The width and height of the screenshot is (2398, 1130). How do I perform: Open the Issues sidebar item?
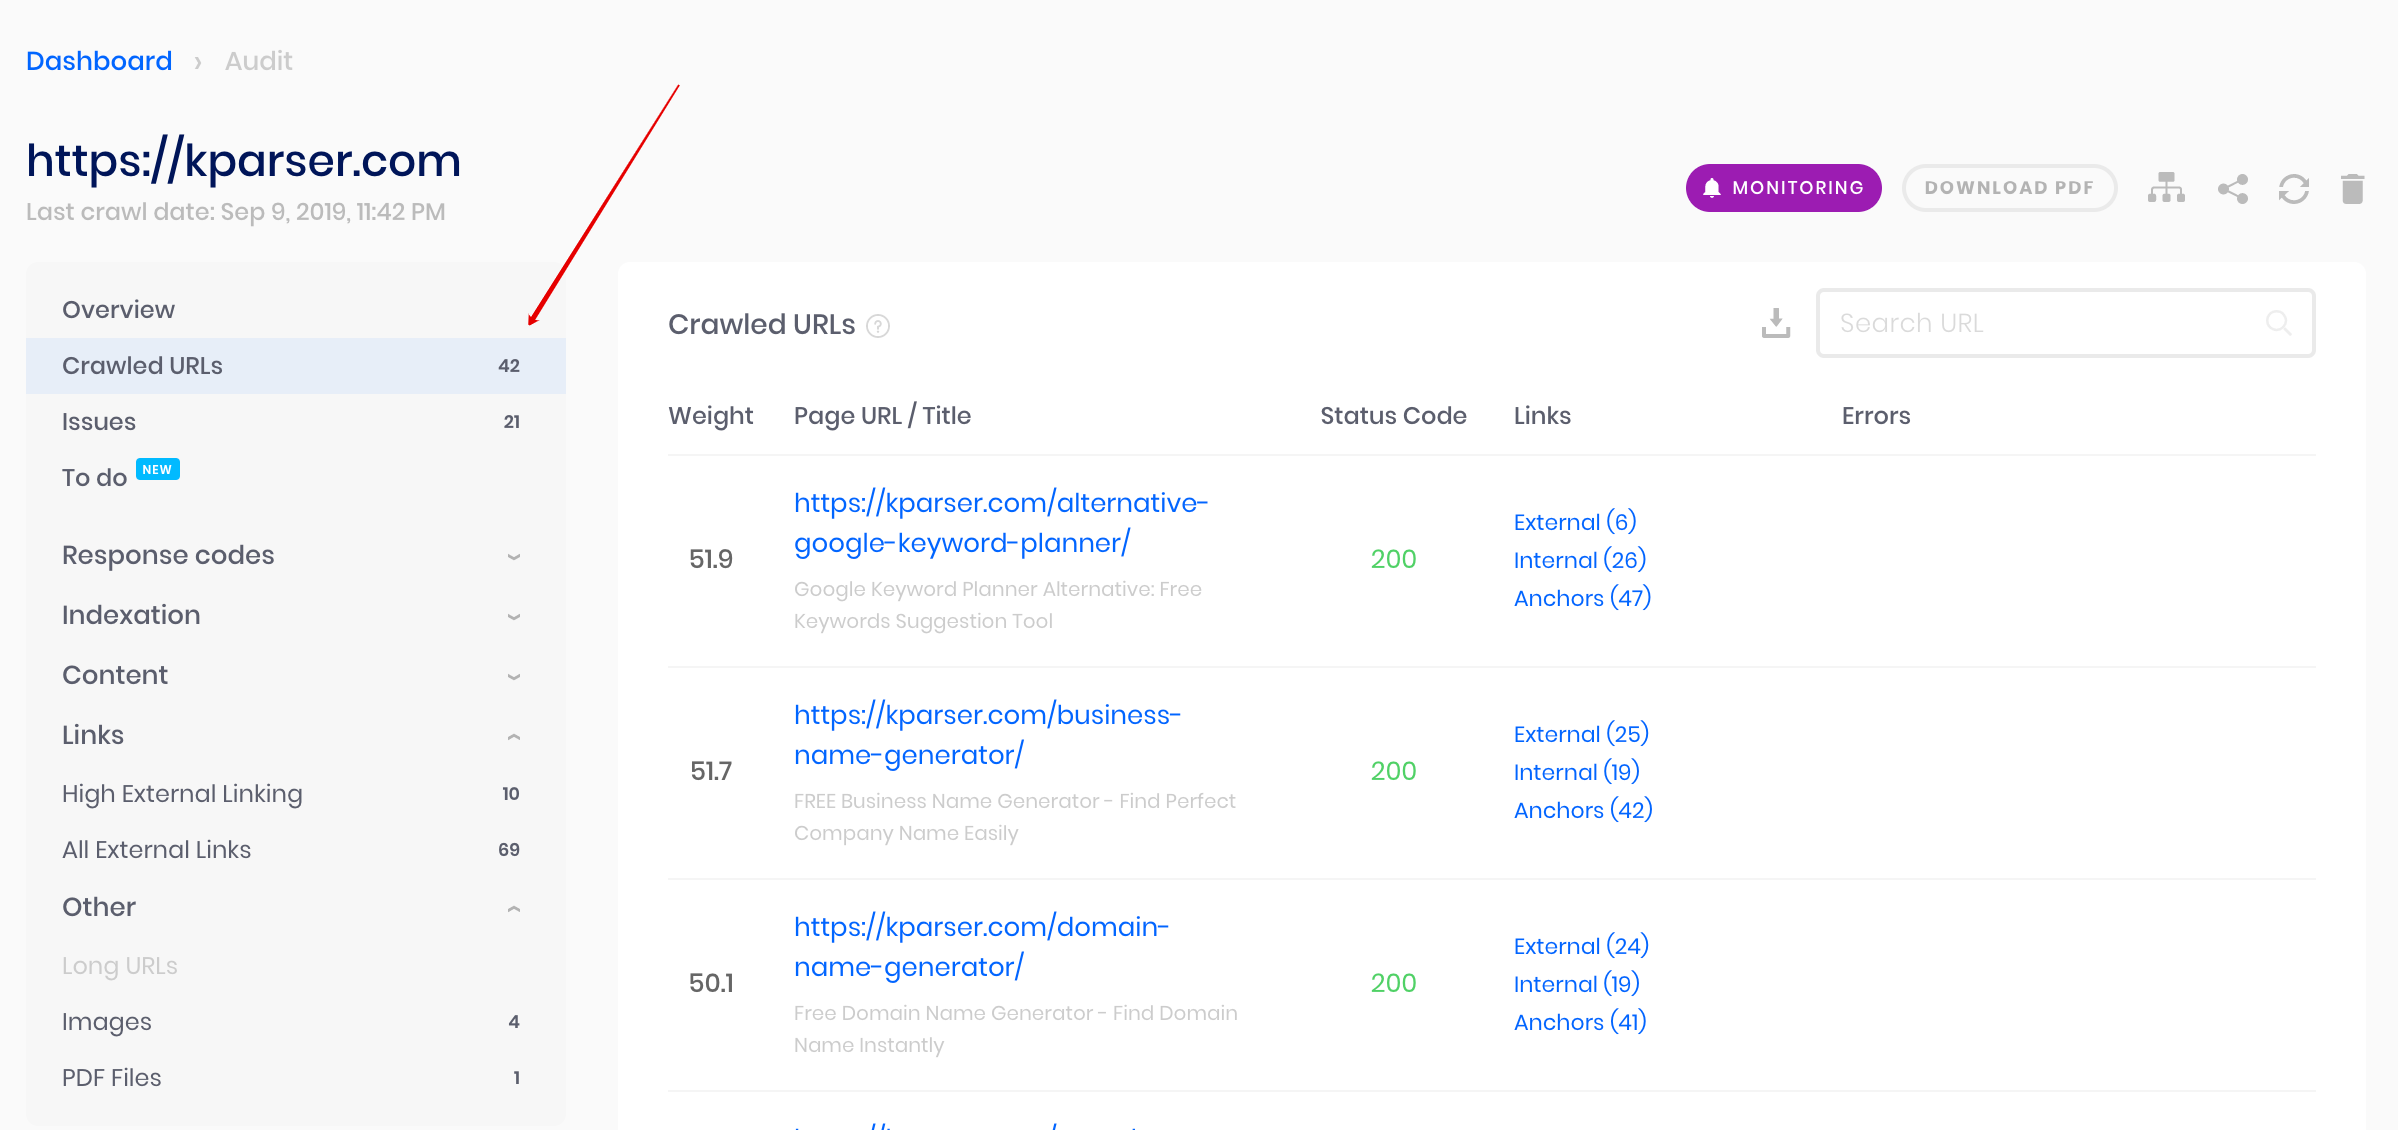[295, 422]
